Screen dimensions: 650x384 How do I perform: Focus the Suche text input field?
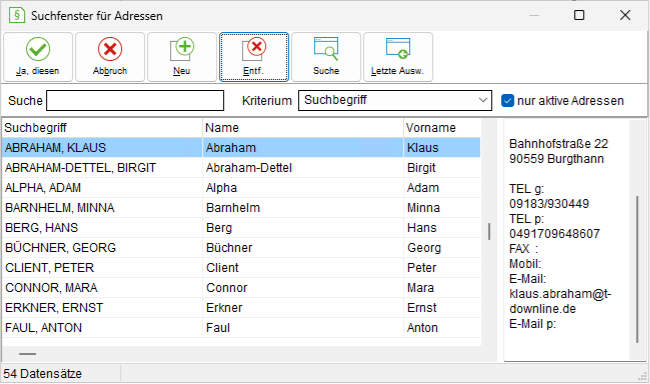coord(135,100)
